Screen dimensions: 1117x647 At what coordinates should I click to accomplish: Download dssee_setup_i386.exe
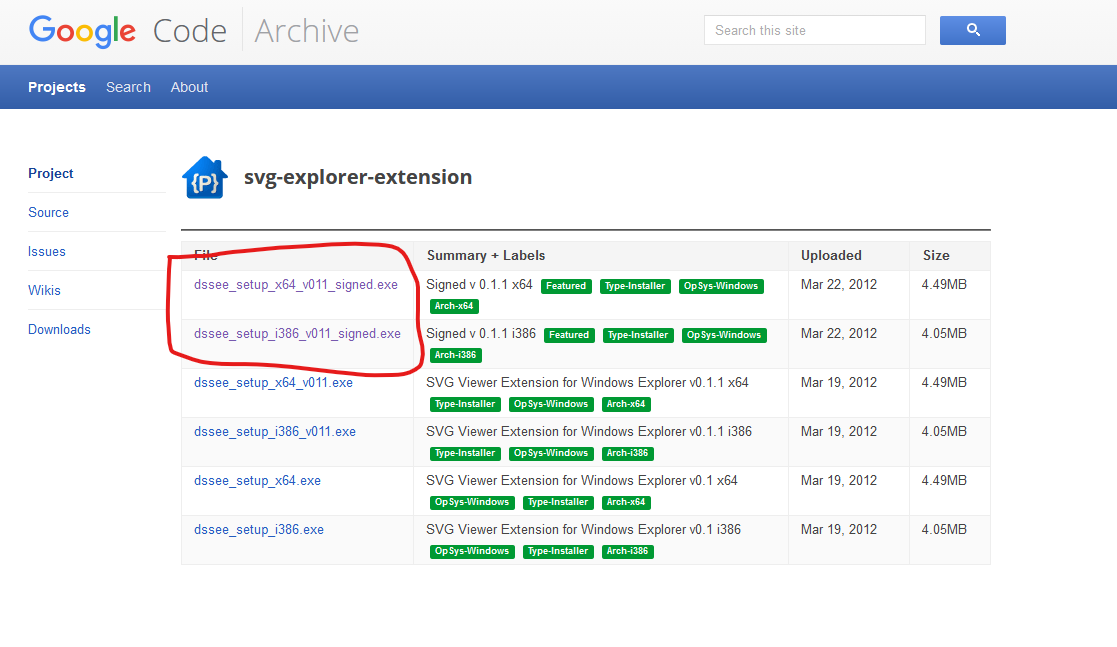point(259,529)
